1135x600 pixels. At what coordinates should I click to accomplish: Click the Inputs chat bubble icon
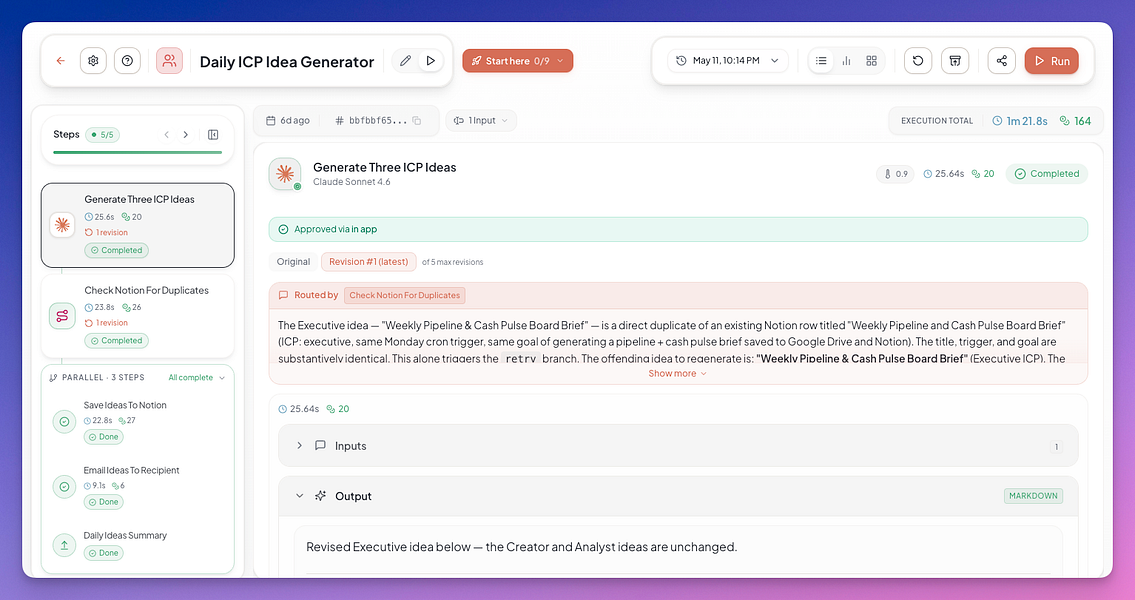point(320,446)
